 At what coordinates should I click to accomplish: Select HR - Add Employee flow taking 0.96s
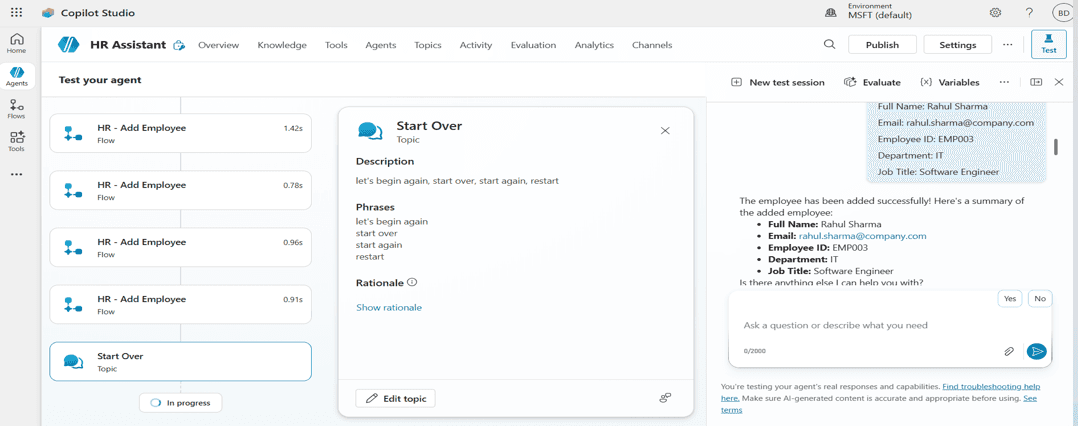point(180,247)
